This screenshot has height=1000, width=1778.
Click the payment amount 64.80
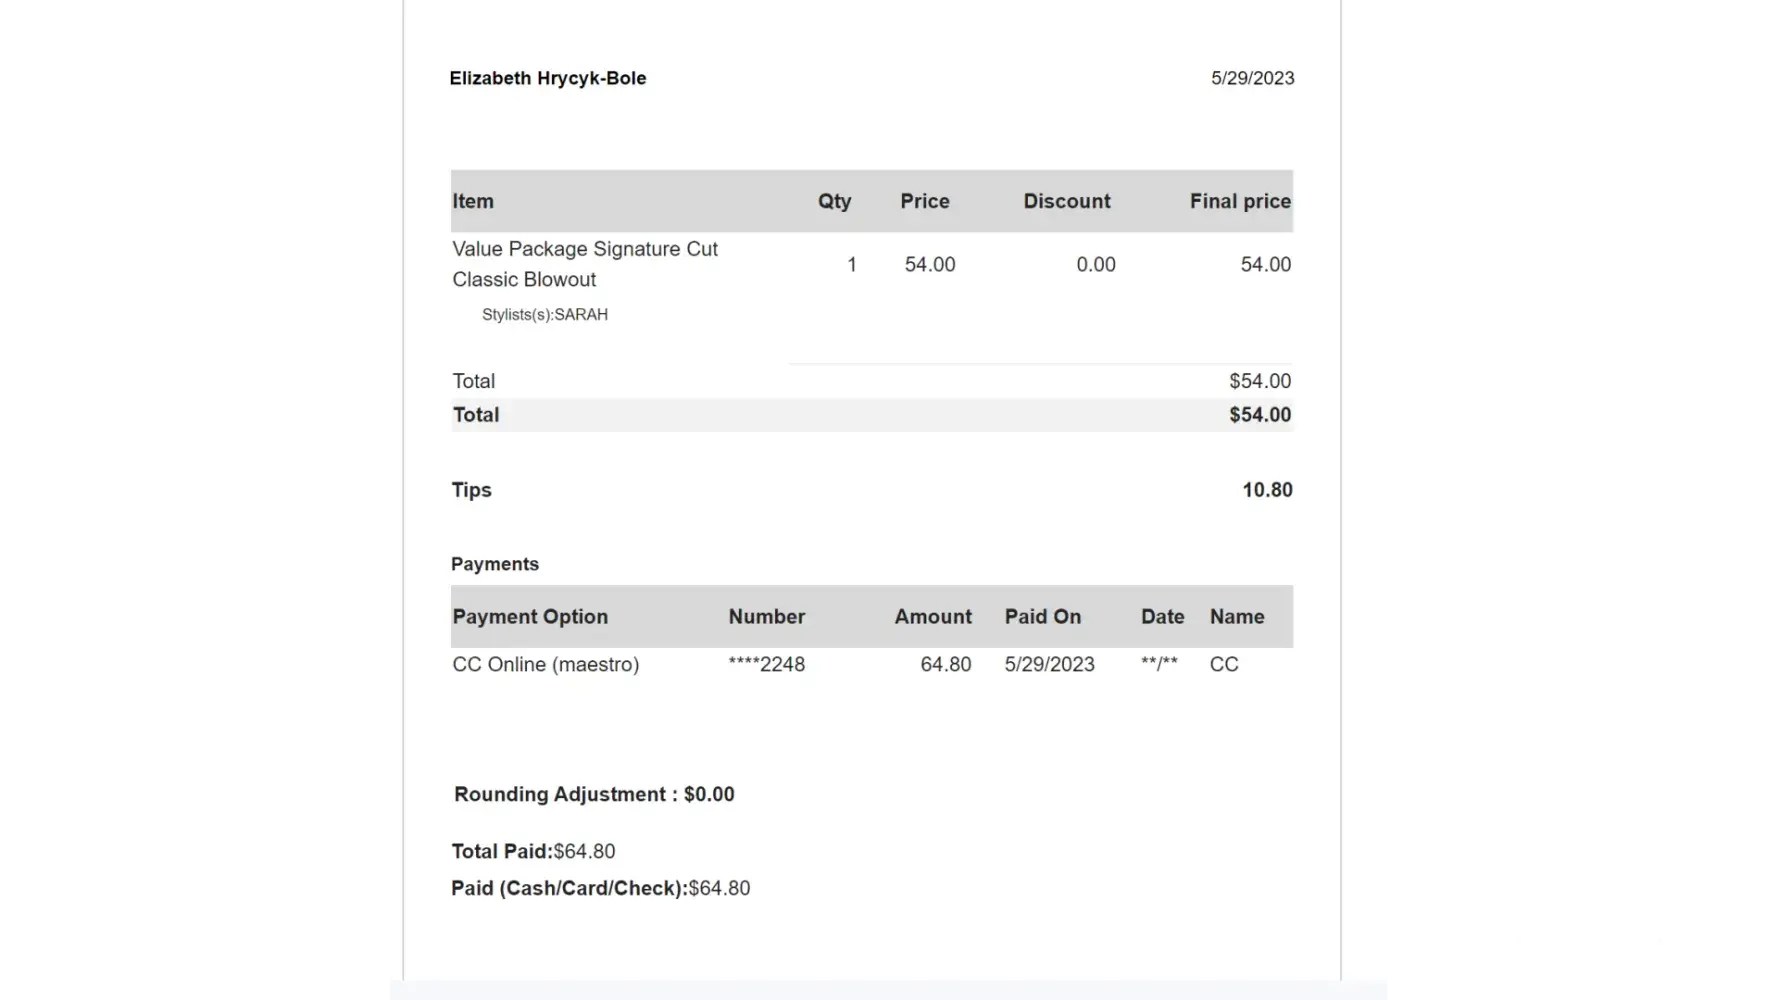click(x=945, y=665)
